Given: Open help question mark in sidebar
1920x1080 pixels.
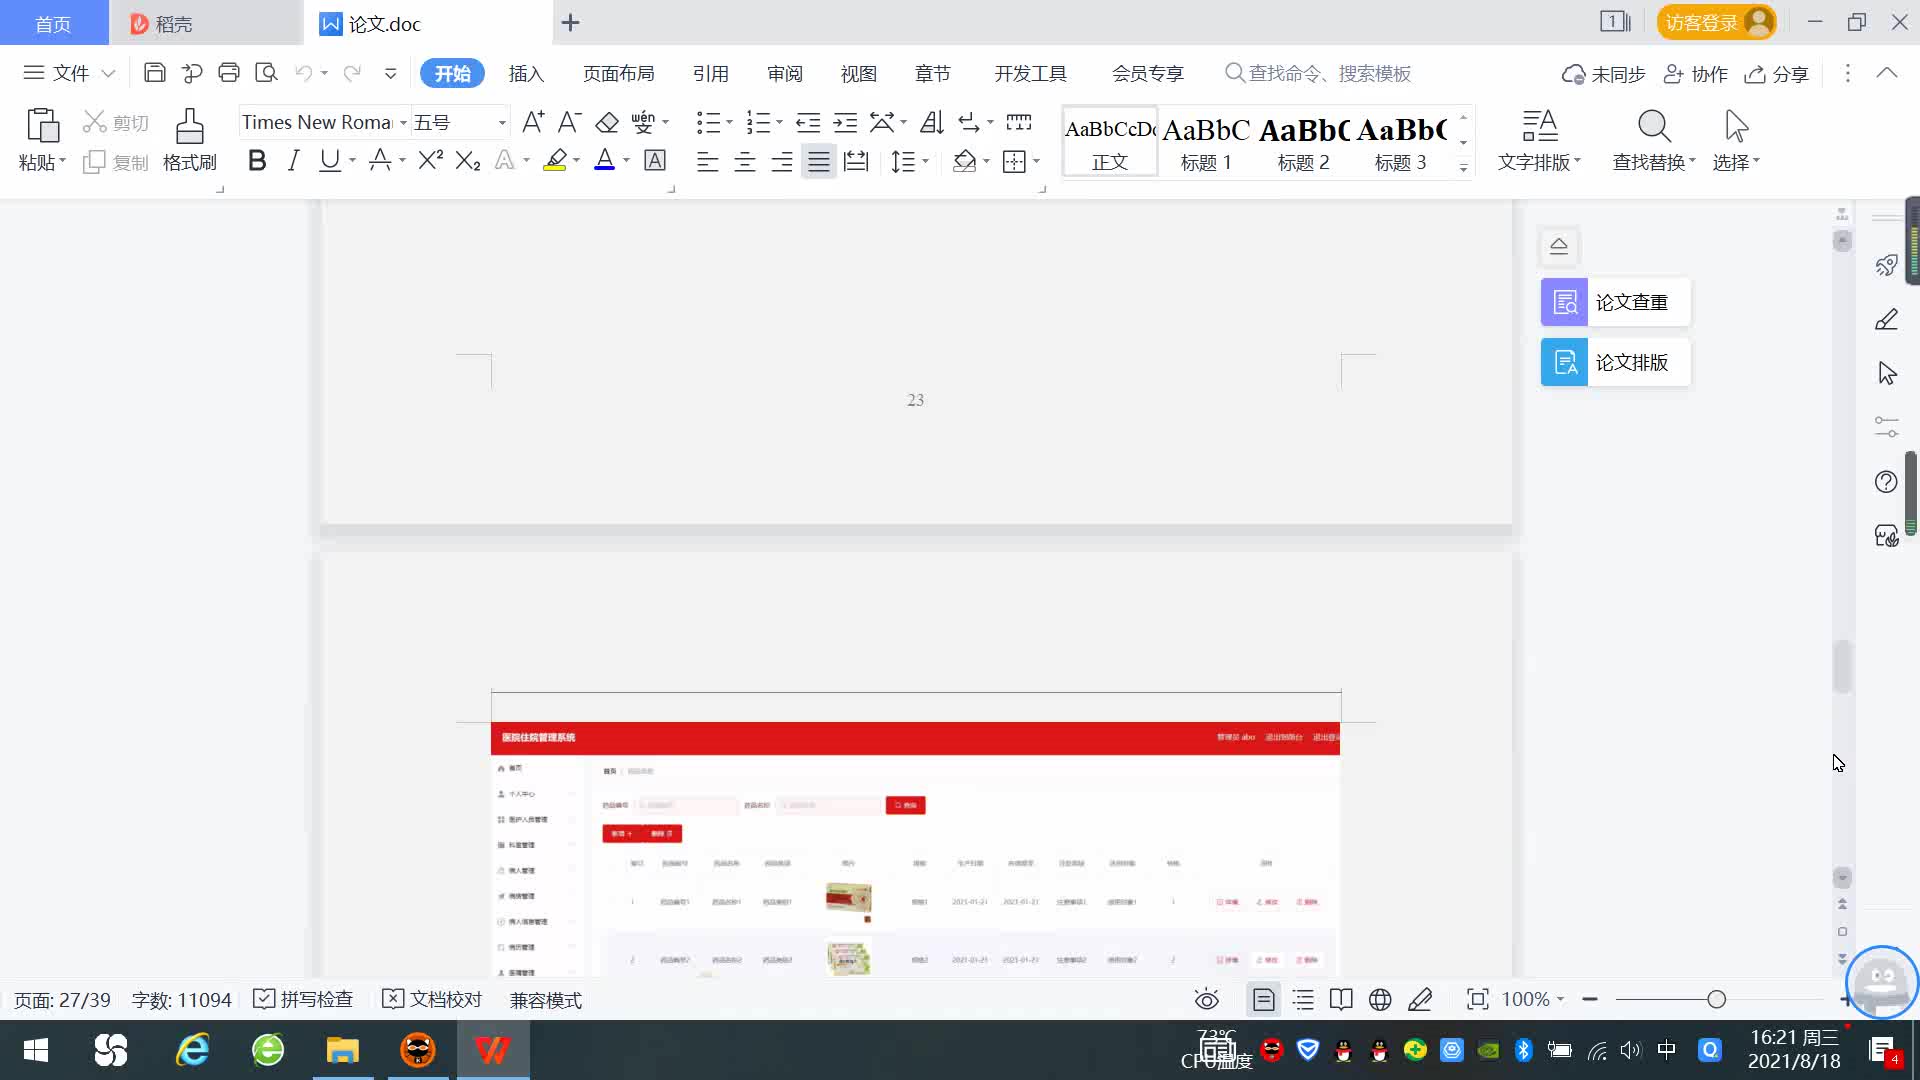Looking at the screenshot, I should (x=1886, y=482).
